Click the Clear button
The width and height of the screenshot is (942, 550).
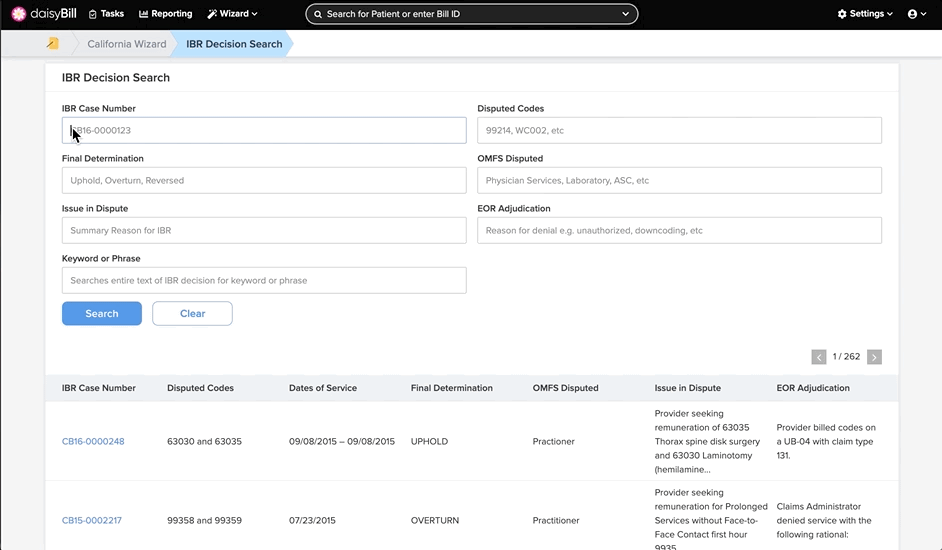[x=192, y=313]
